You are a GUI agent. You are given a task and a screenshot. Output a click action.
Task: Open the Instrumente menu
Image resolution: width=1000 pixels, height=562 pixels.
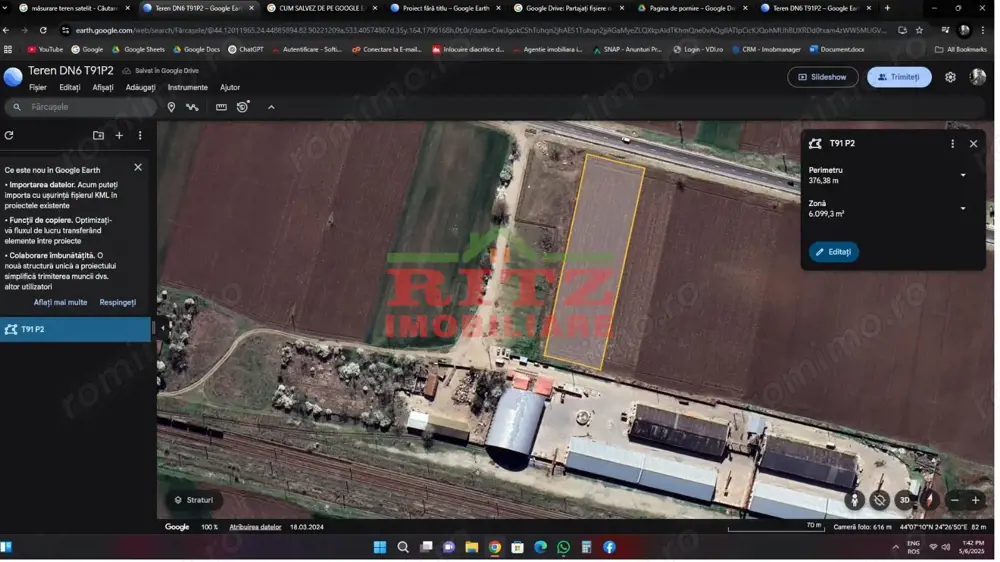click(x=187, y=88)
